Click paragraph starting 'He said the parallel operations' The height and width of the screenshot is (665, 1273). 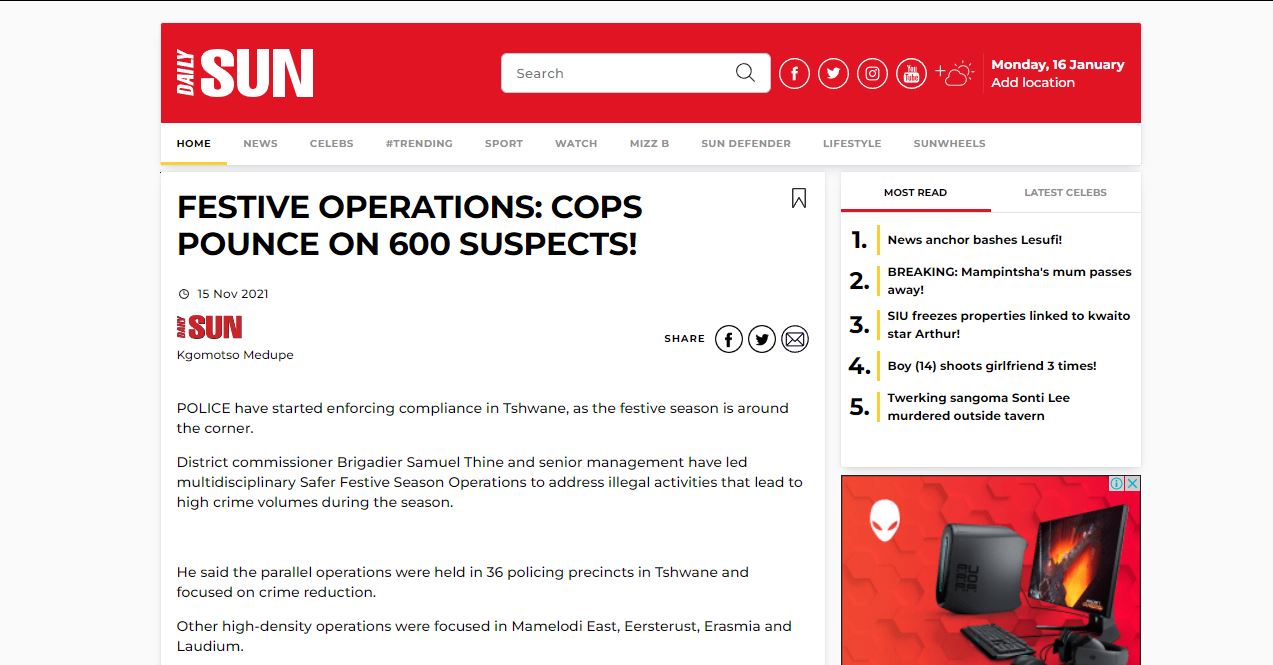pyautogui.click(x=463, y=582)
